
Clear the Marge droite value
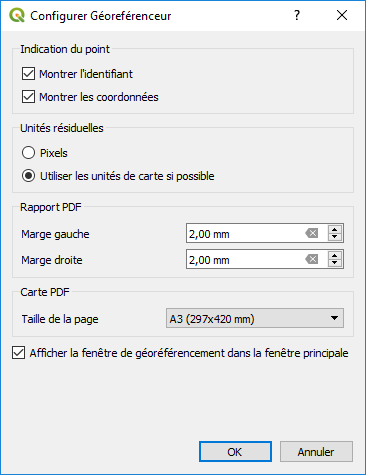tap(312, 259)
